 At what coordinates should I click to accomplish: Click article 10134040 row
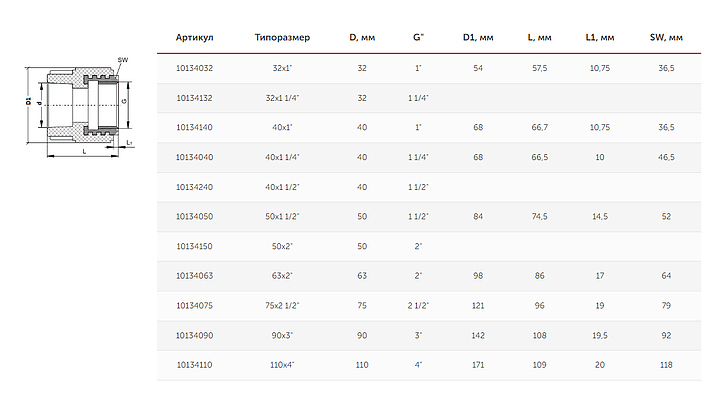pos(194,157)
